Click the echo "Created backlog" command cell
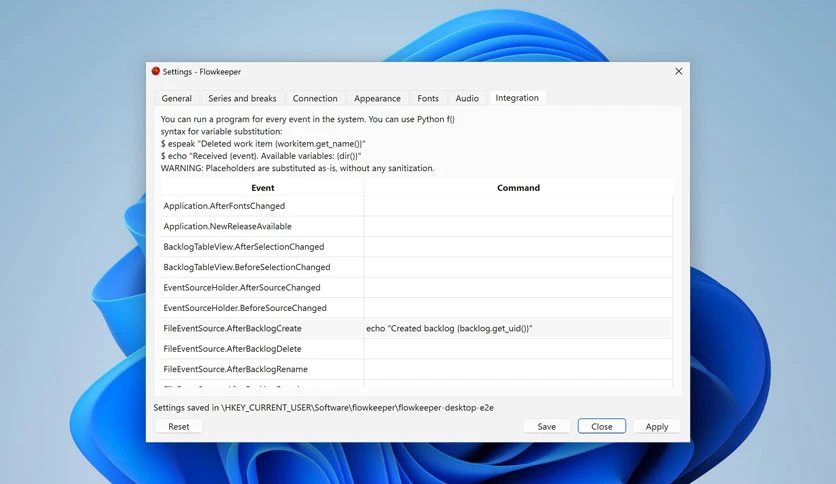The height and width of the screenshot is (484, 836). click(x=518, y=328)
